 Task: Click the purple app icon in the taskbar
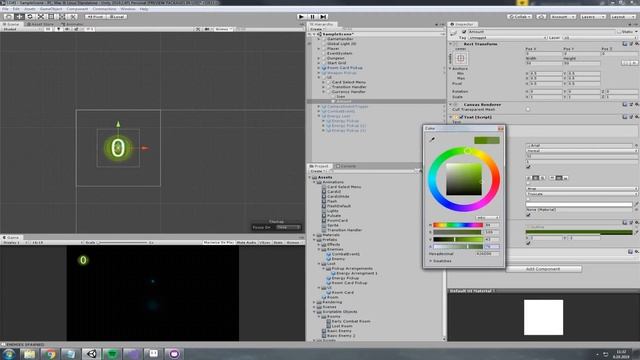(174, 353)
